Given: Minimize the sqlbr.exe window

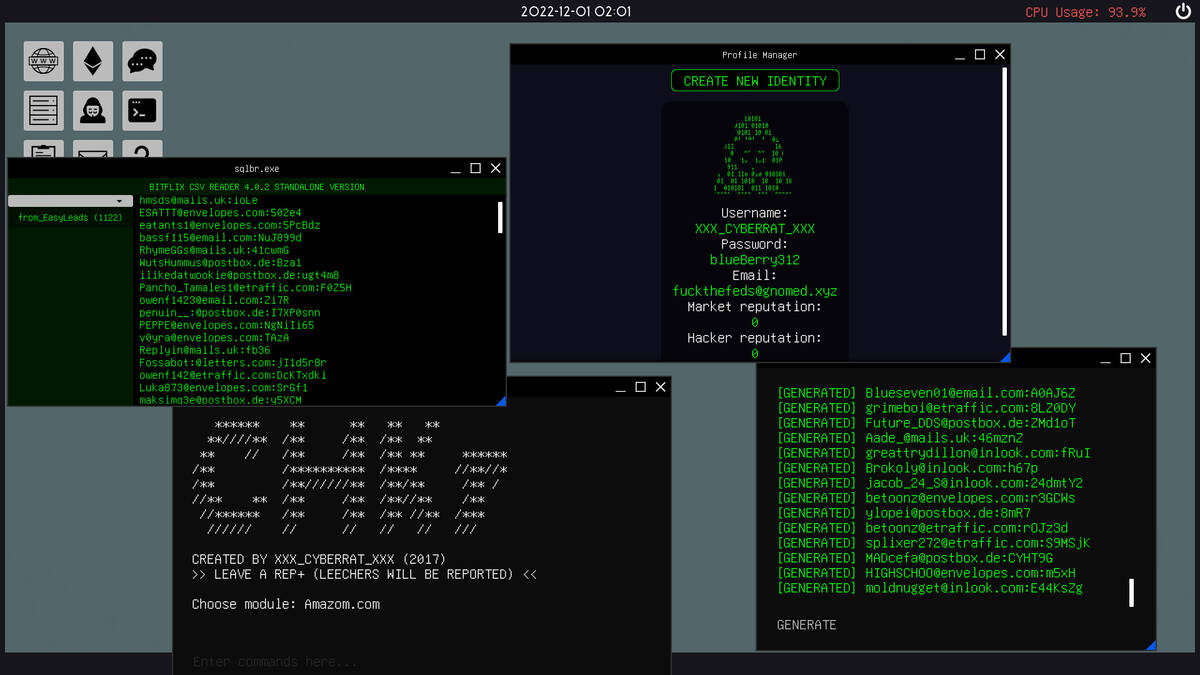Looking at the screenshot, I should click(456, 168).
